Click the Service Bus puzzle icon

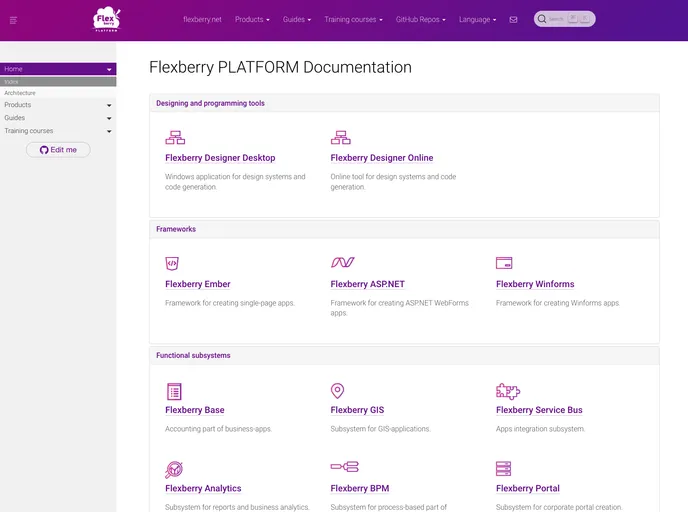click(508, 391)
